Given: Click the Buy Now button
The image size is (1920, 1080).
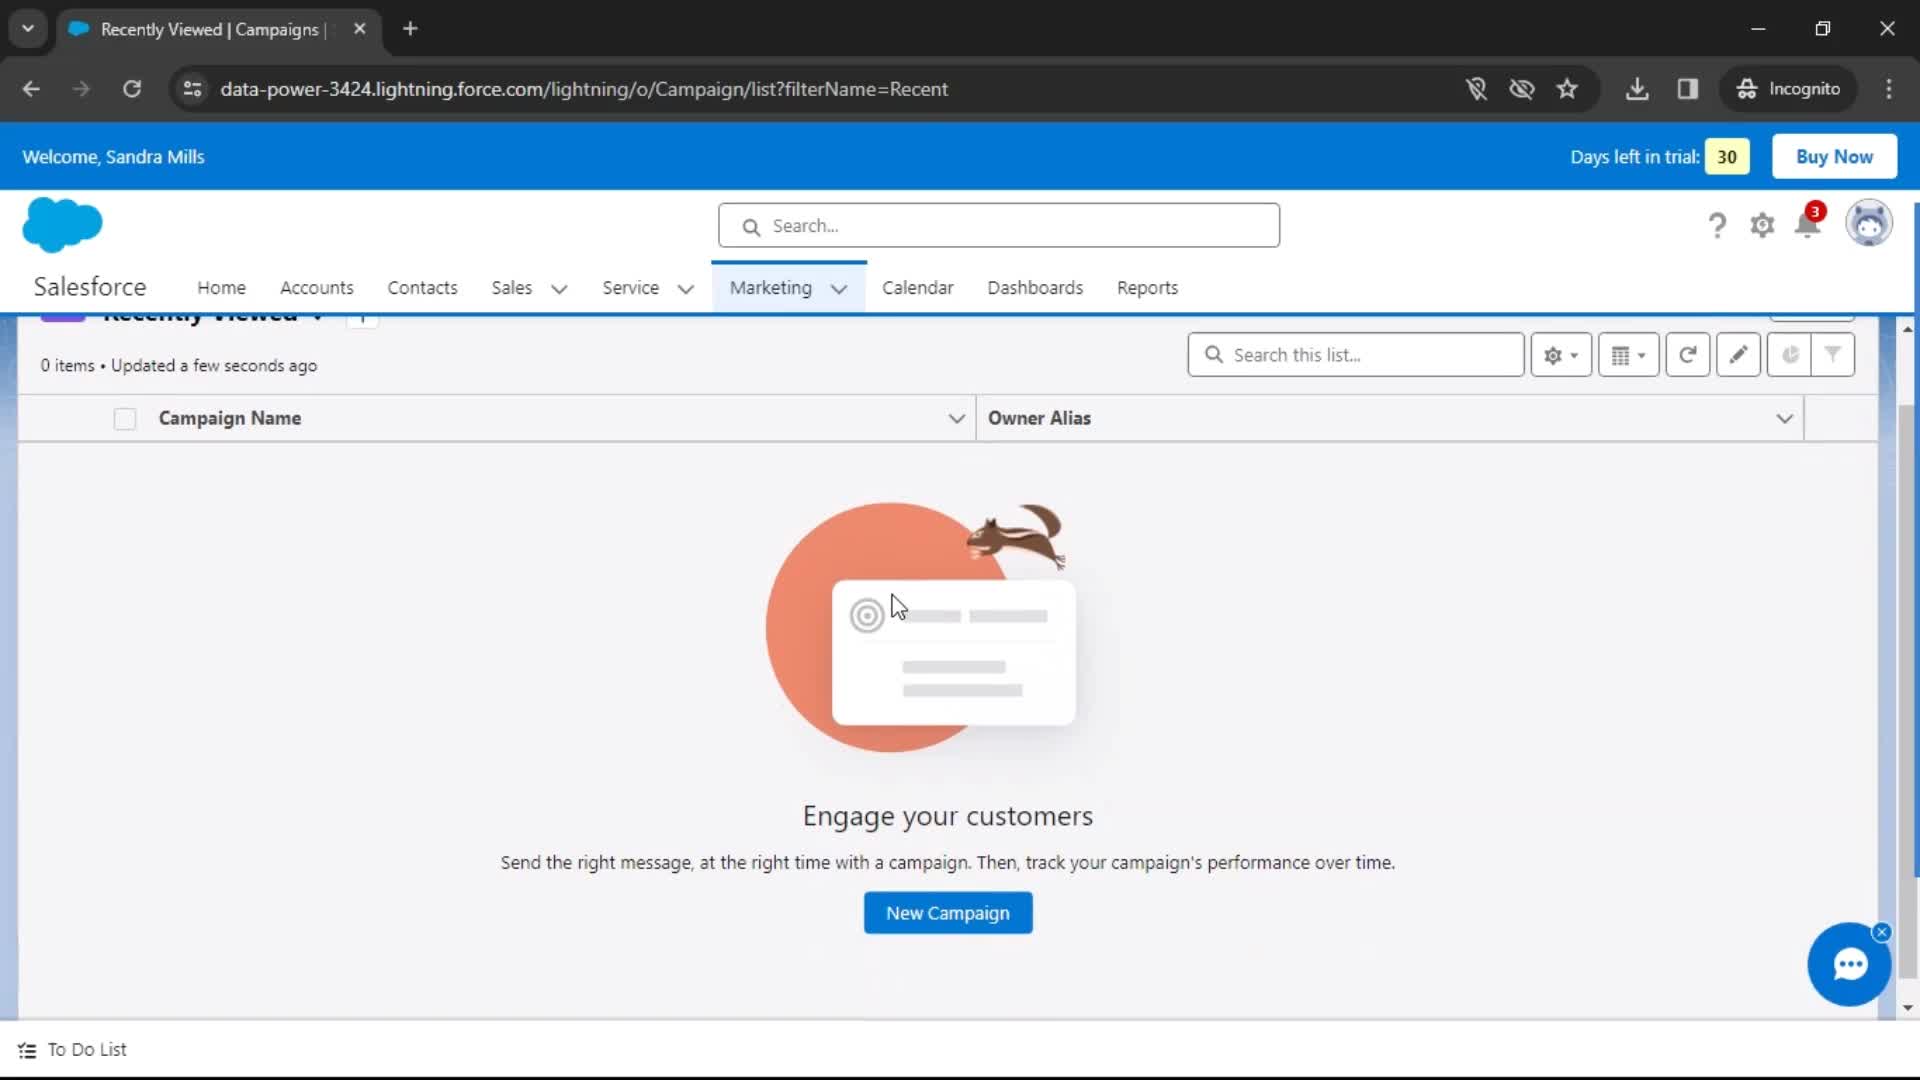Looking at the screenshot, I should 1834,157.
